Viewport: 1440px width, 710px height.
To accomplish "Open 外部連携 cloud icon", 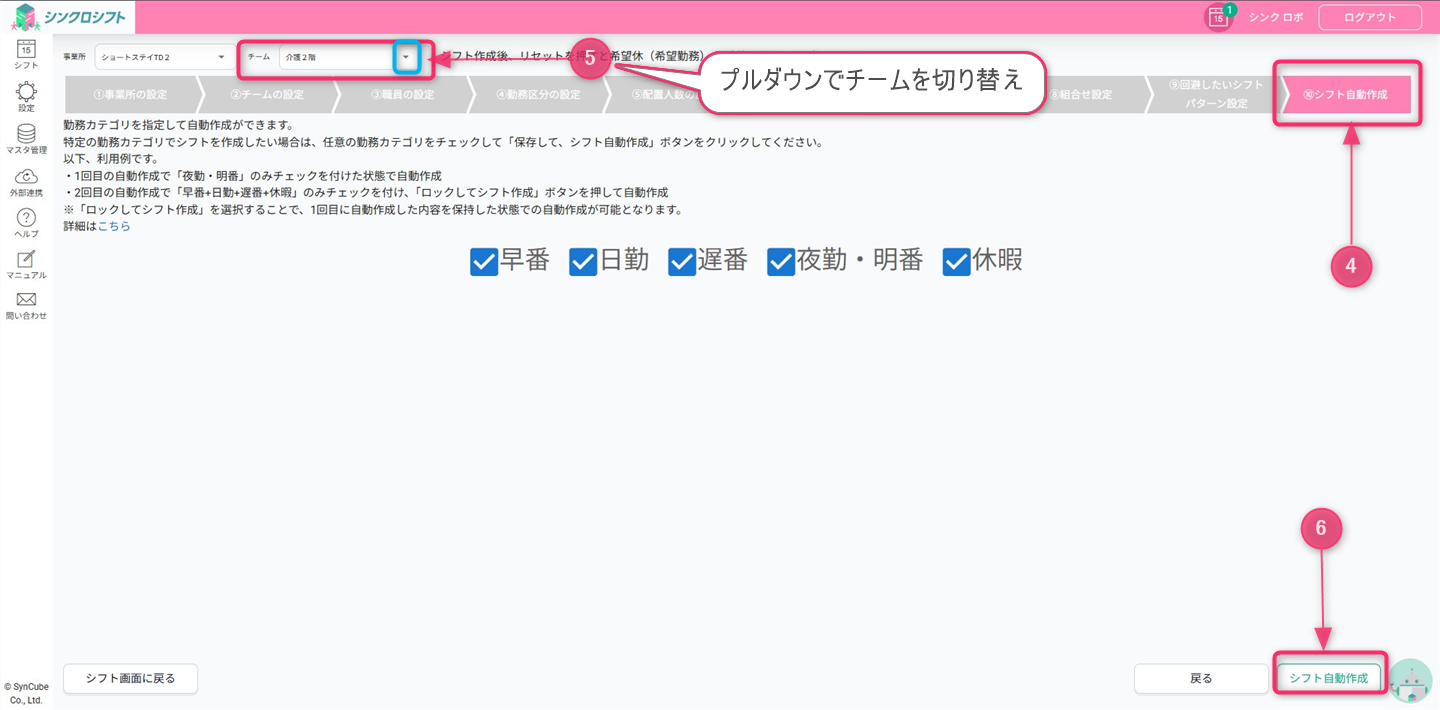I will (x=26, y=177).
